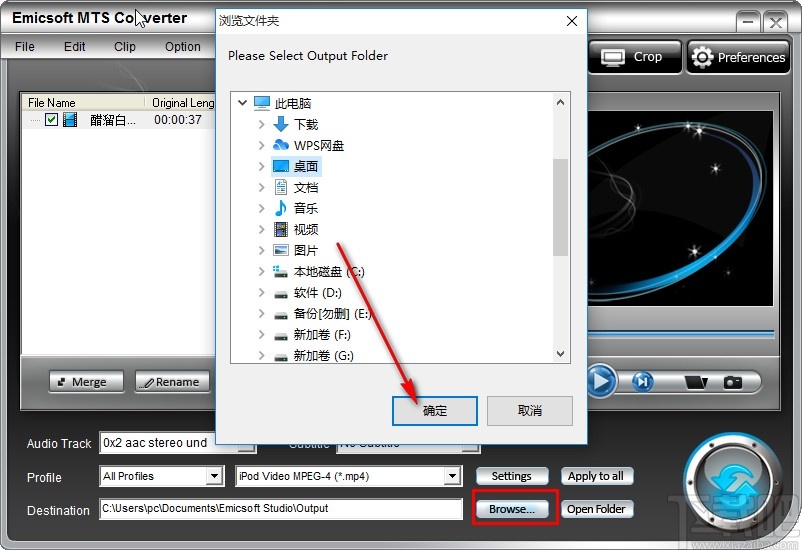Select the 软件 (D:) tree item label
802x550 pixels.
(318, 293)
